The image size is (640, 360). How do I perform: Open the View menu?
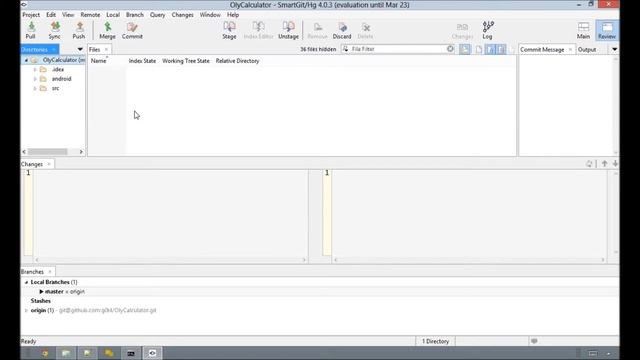tap(68, 15)
